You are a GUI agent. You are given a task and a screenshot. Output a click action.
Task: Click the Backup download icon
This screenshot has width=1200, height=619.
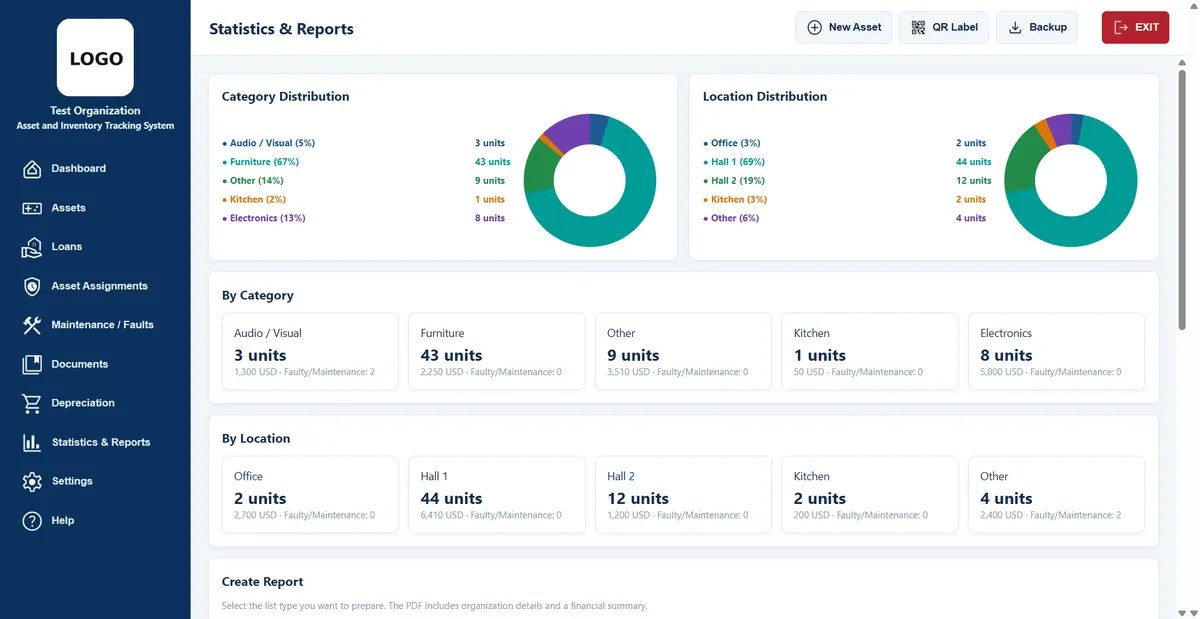[x=1015, y=28]
